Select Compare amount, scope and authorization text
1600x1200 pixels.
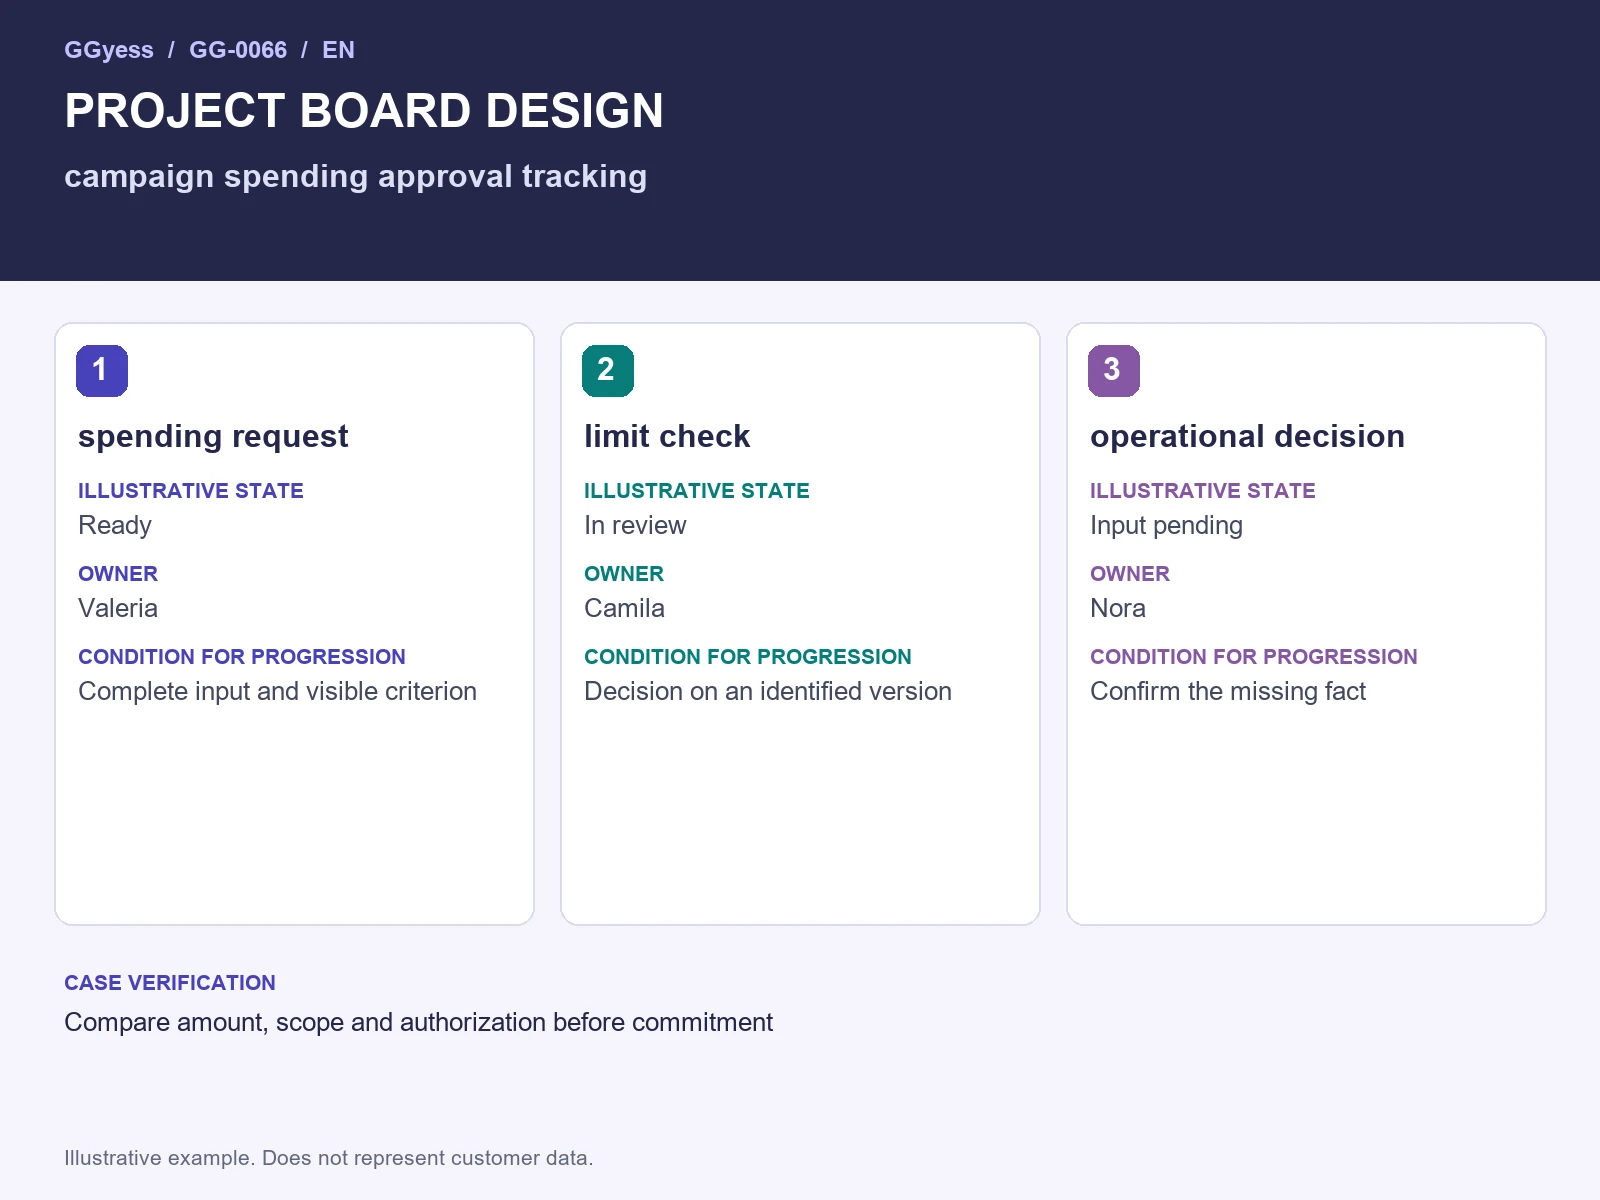click(418, 1023)
